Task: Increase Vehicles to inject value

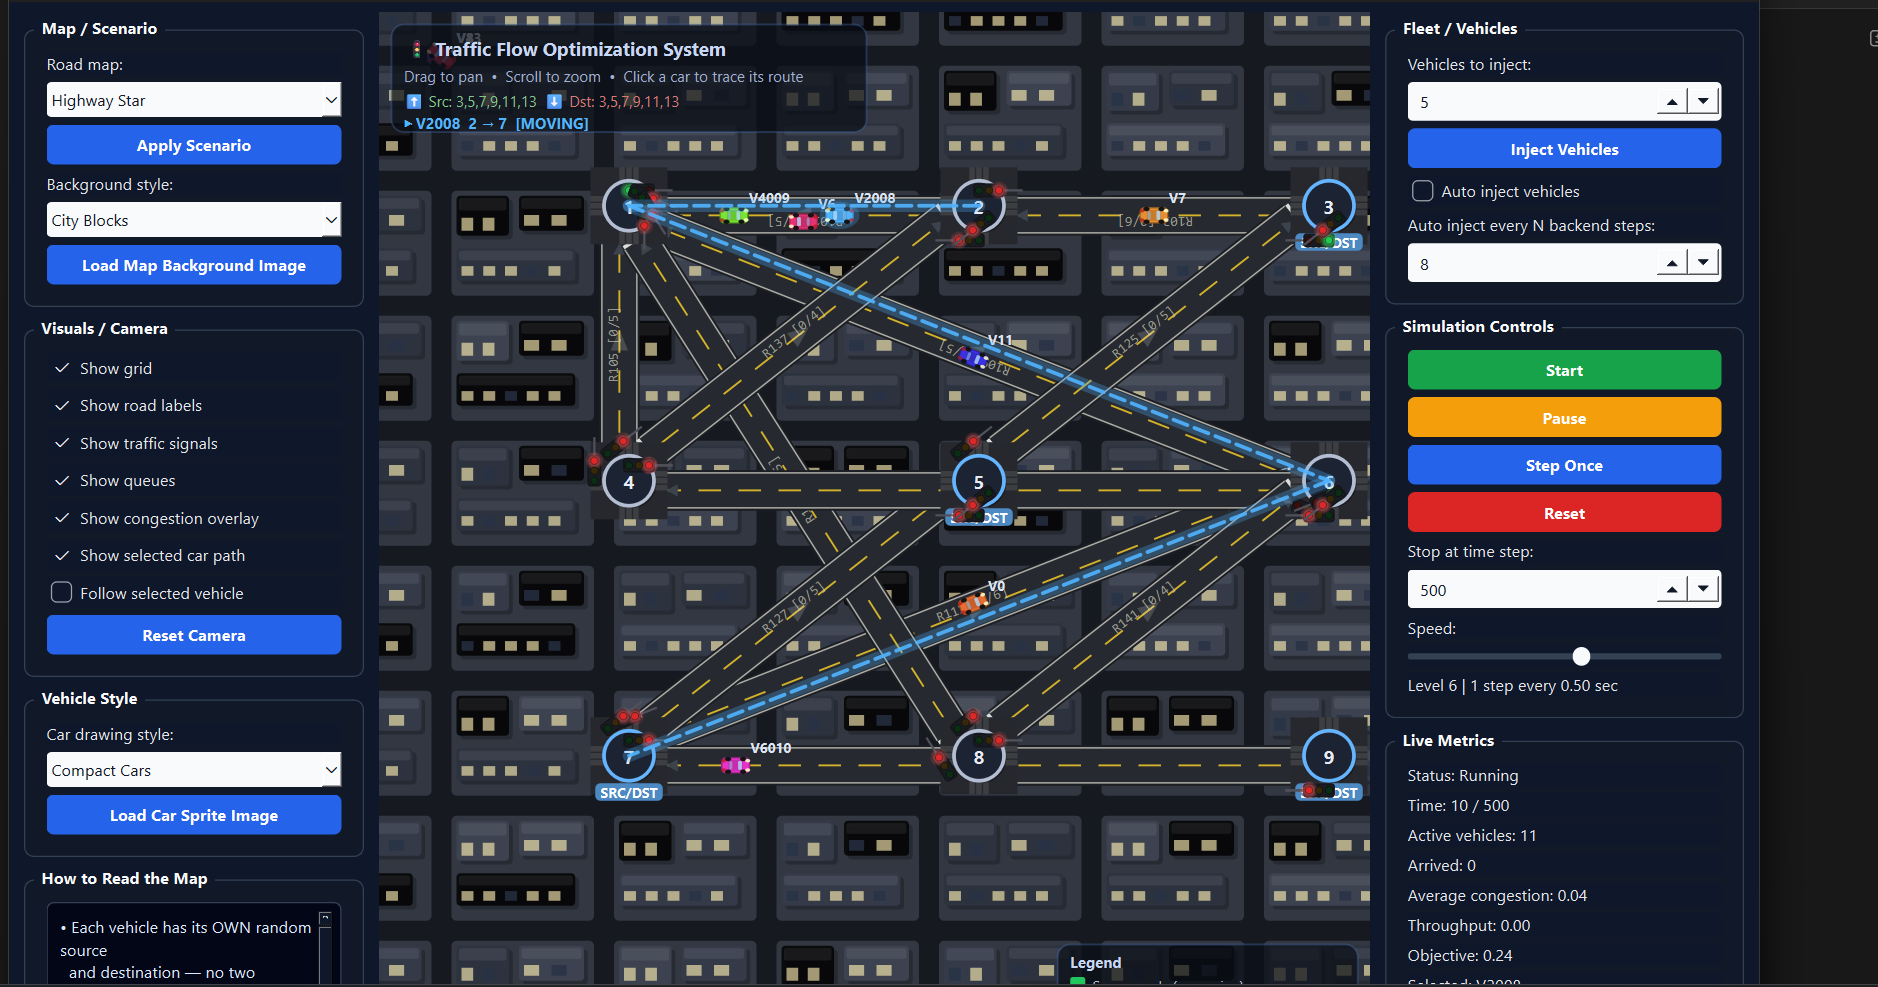Action: point(1672,101)
